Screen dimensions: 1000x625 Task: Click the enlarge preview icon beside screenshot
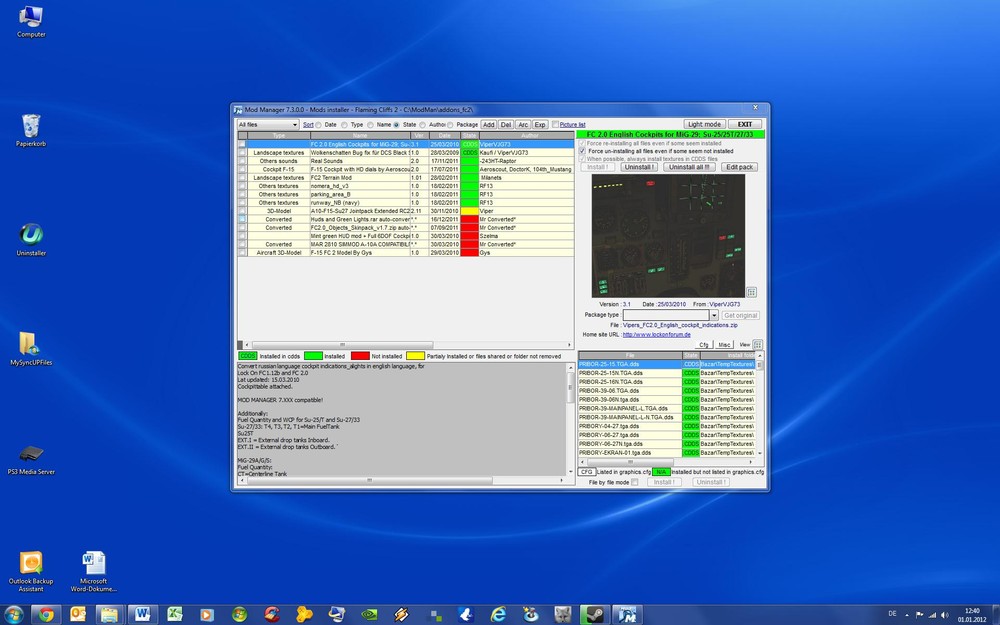pos(751,292)
